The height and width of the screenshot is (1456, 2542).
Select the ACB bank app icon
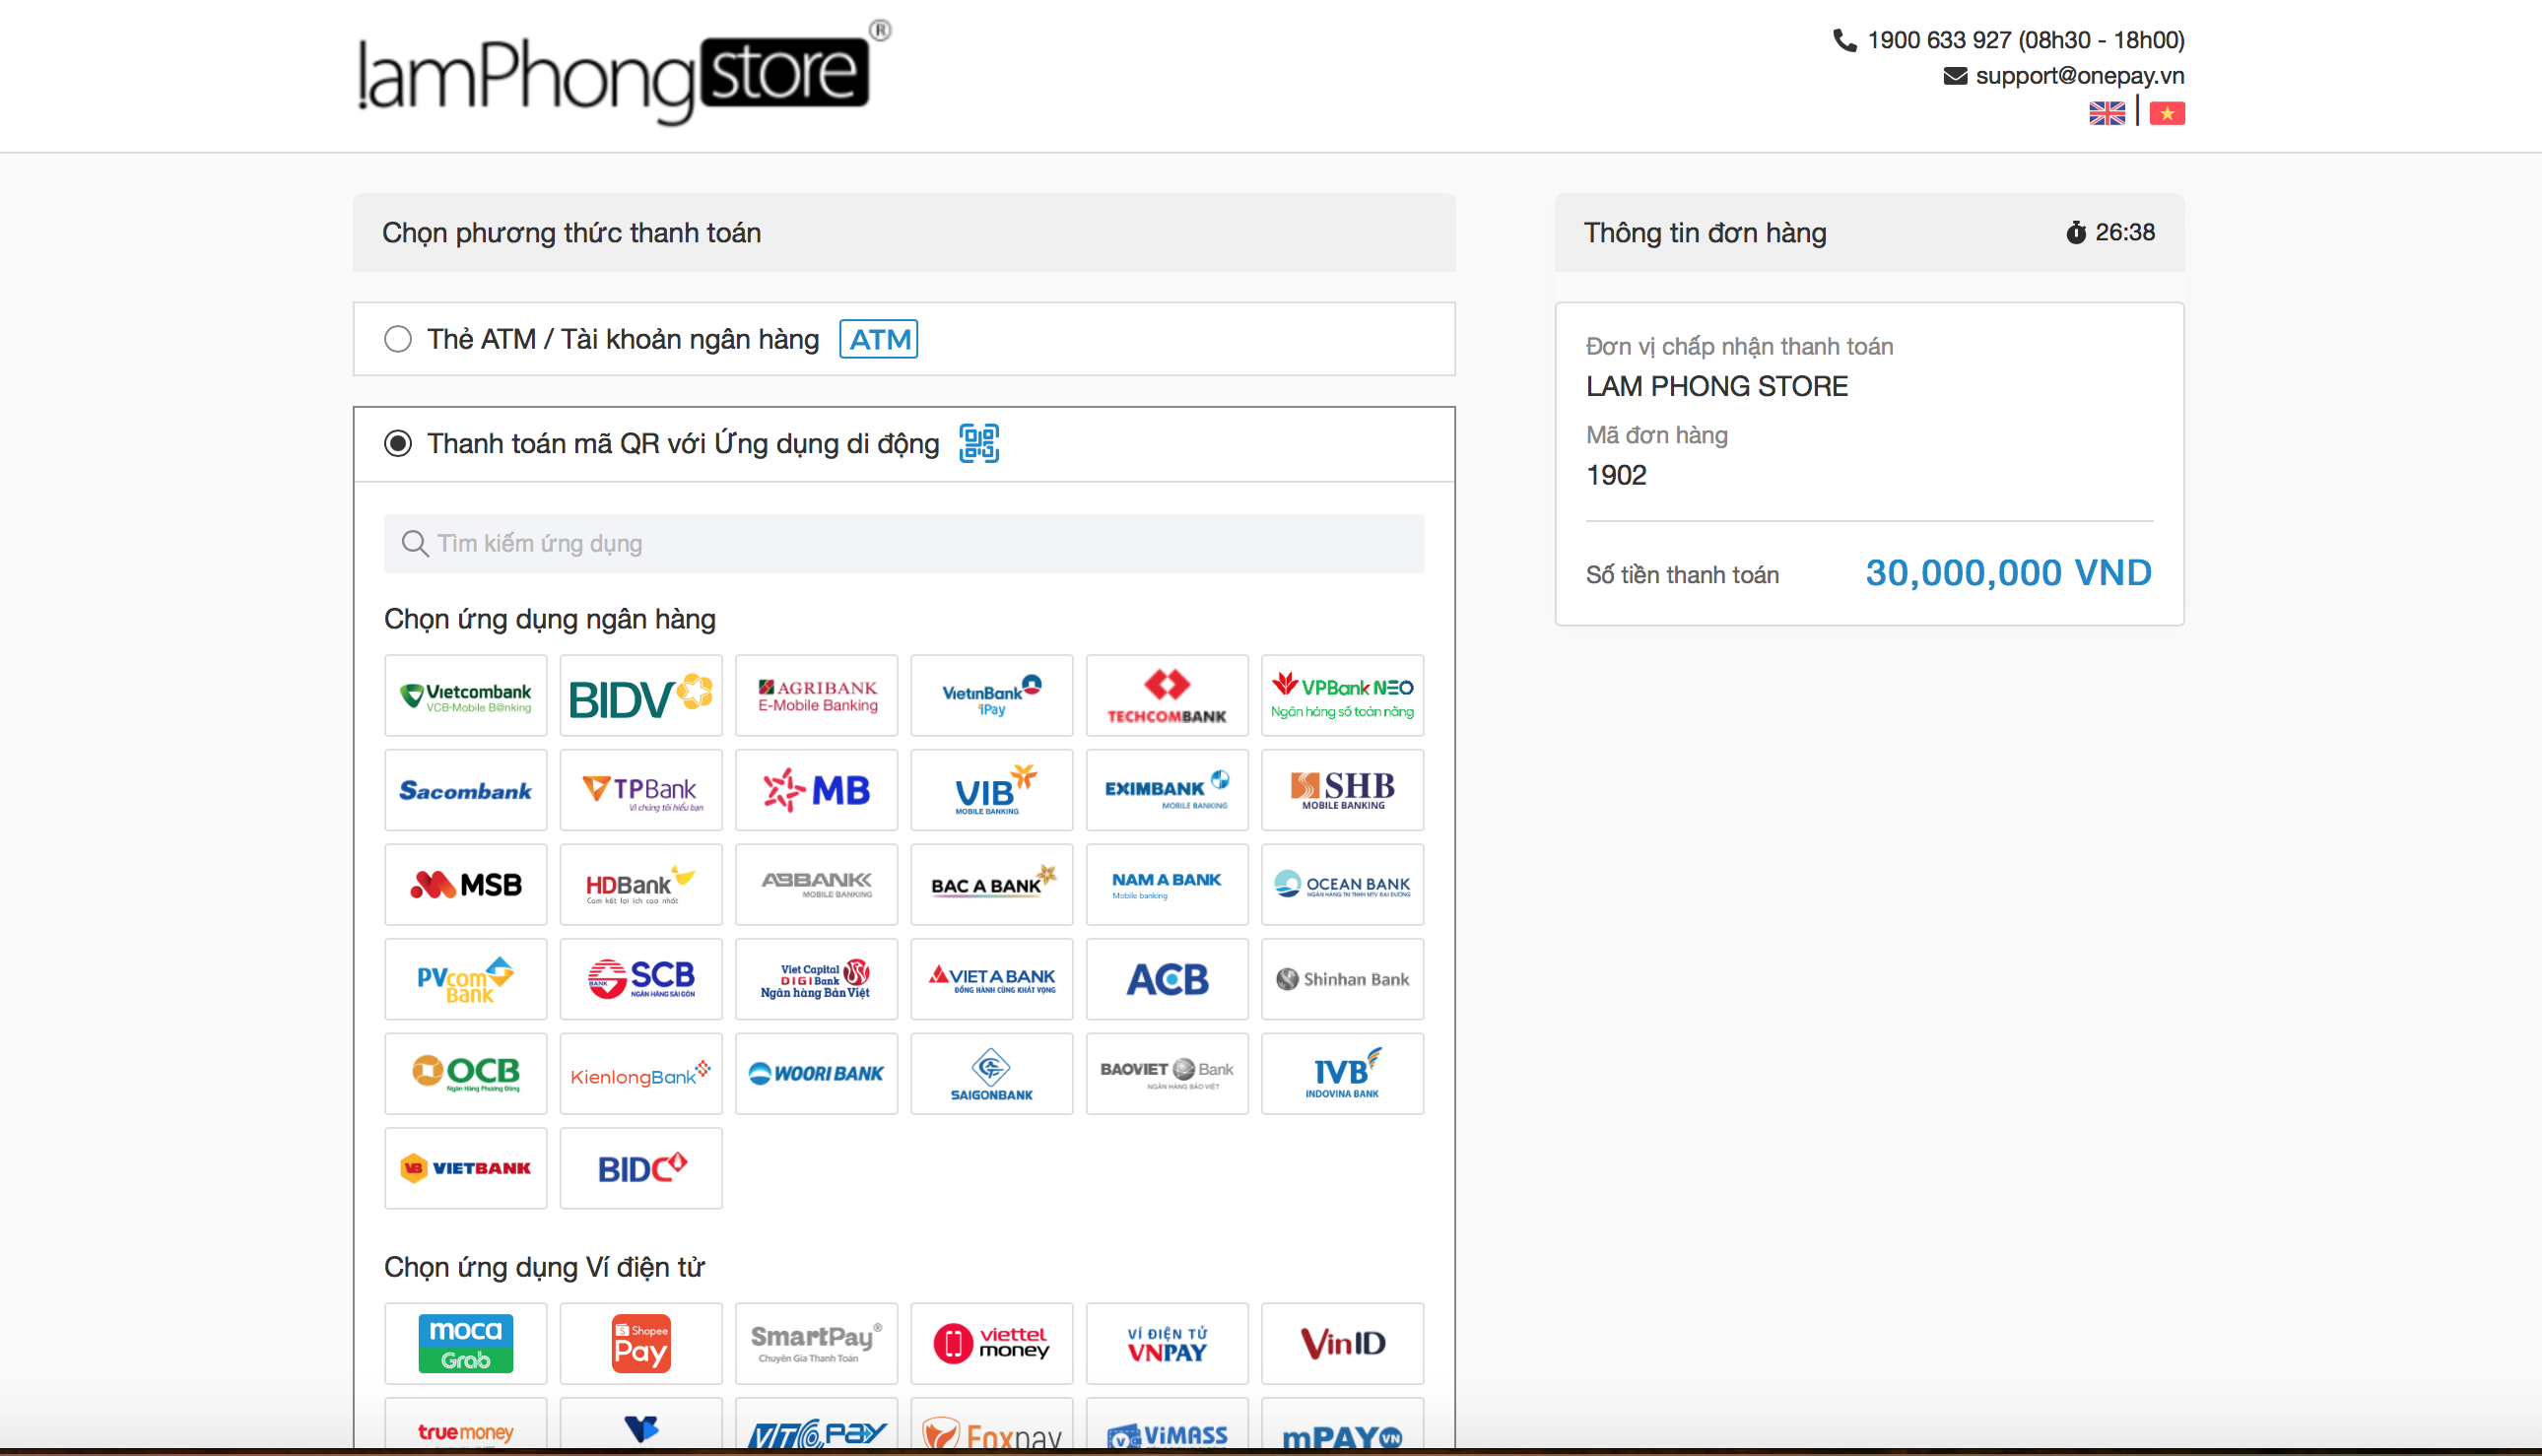(x=1166, y=979)
